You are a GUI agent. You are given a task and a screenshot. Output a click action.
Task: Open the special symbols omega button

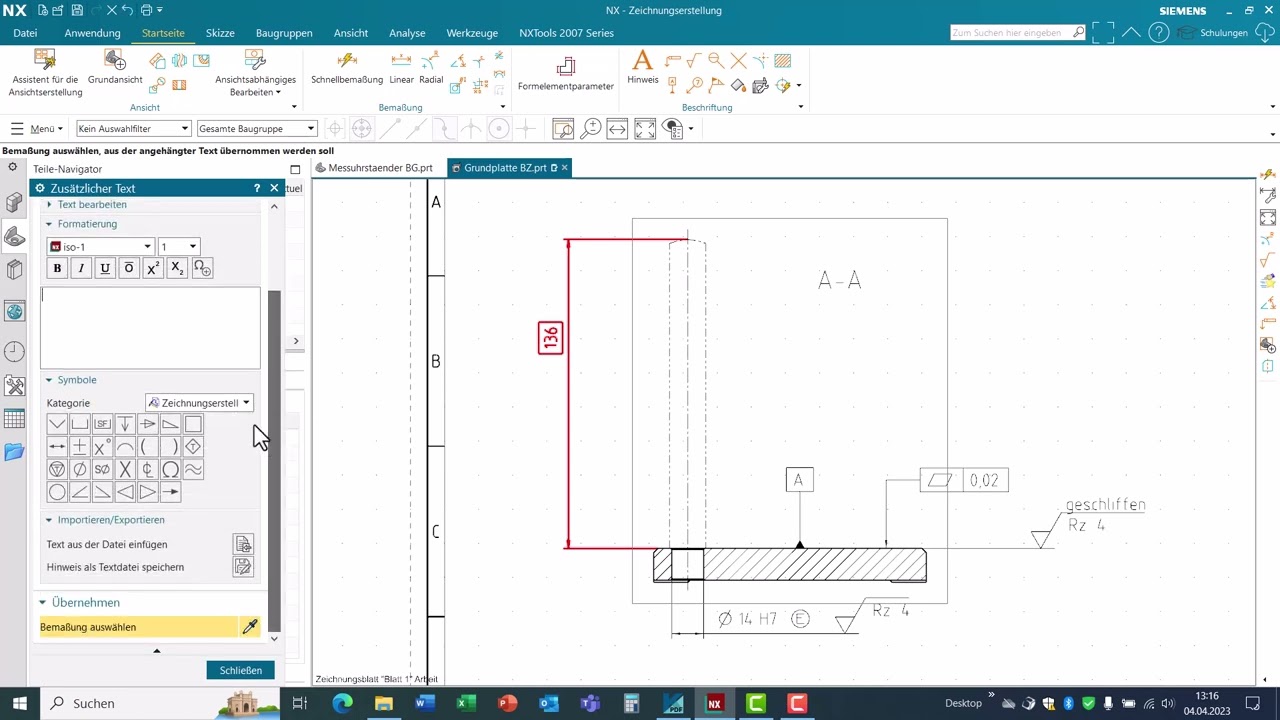tap(202, 268)
